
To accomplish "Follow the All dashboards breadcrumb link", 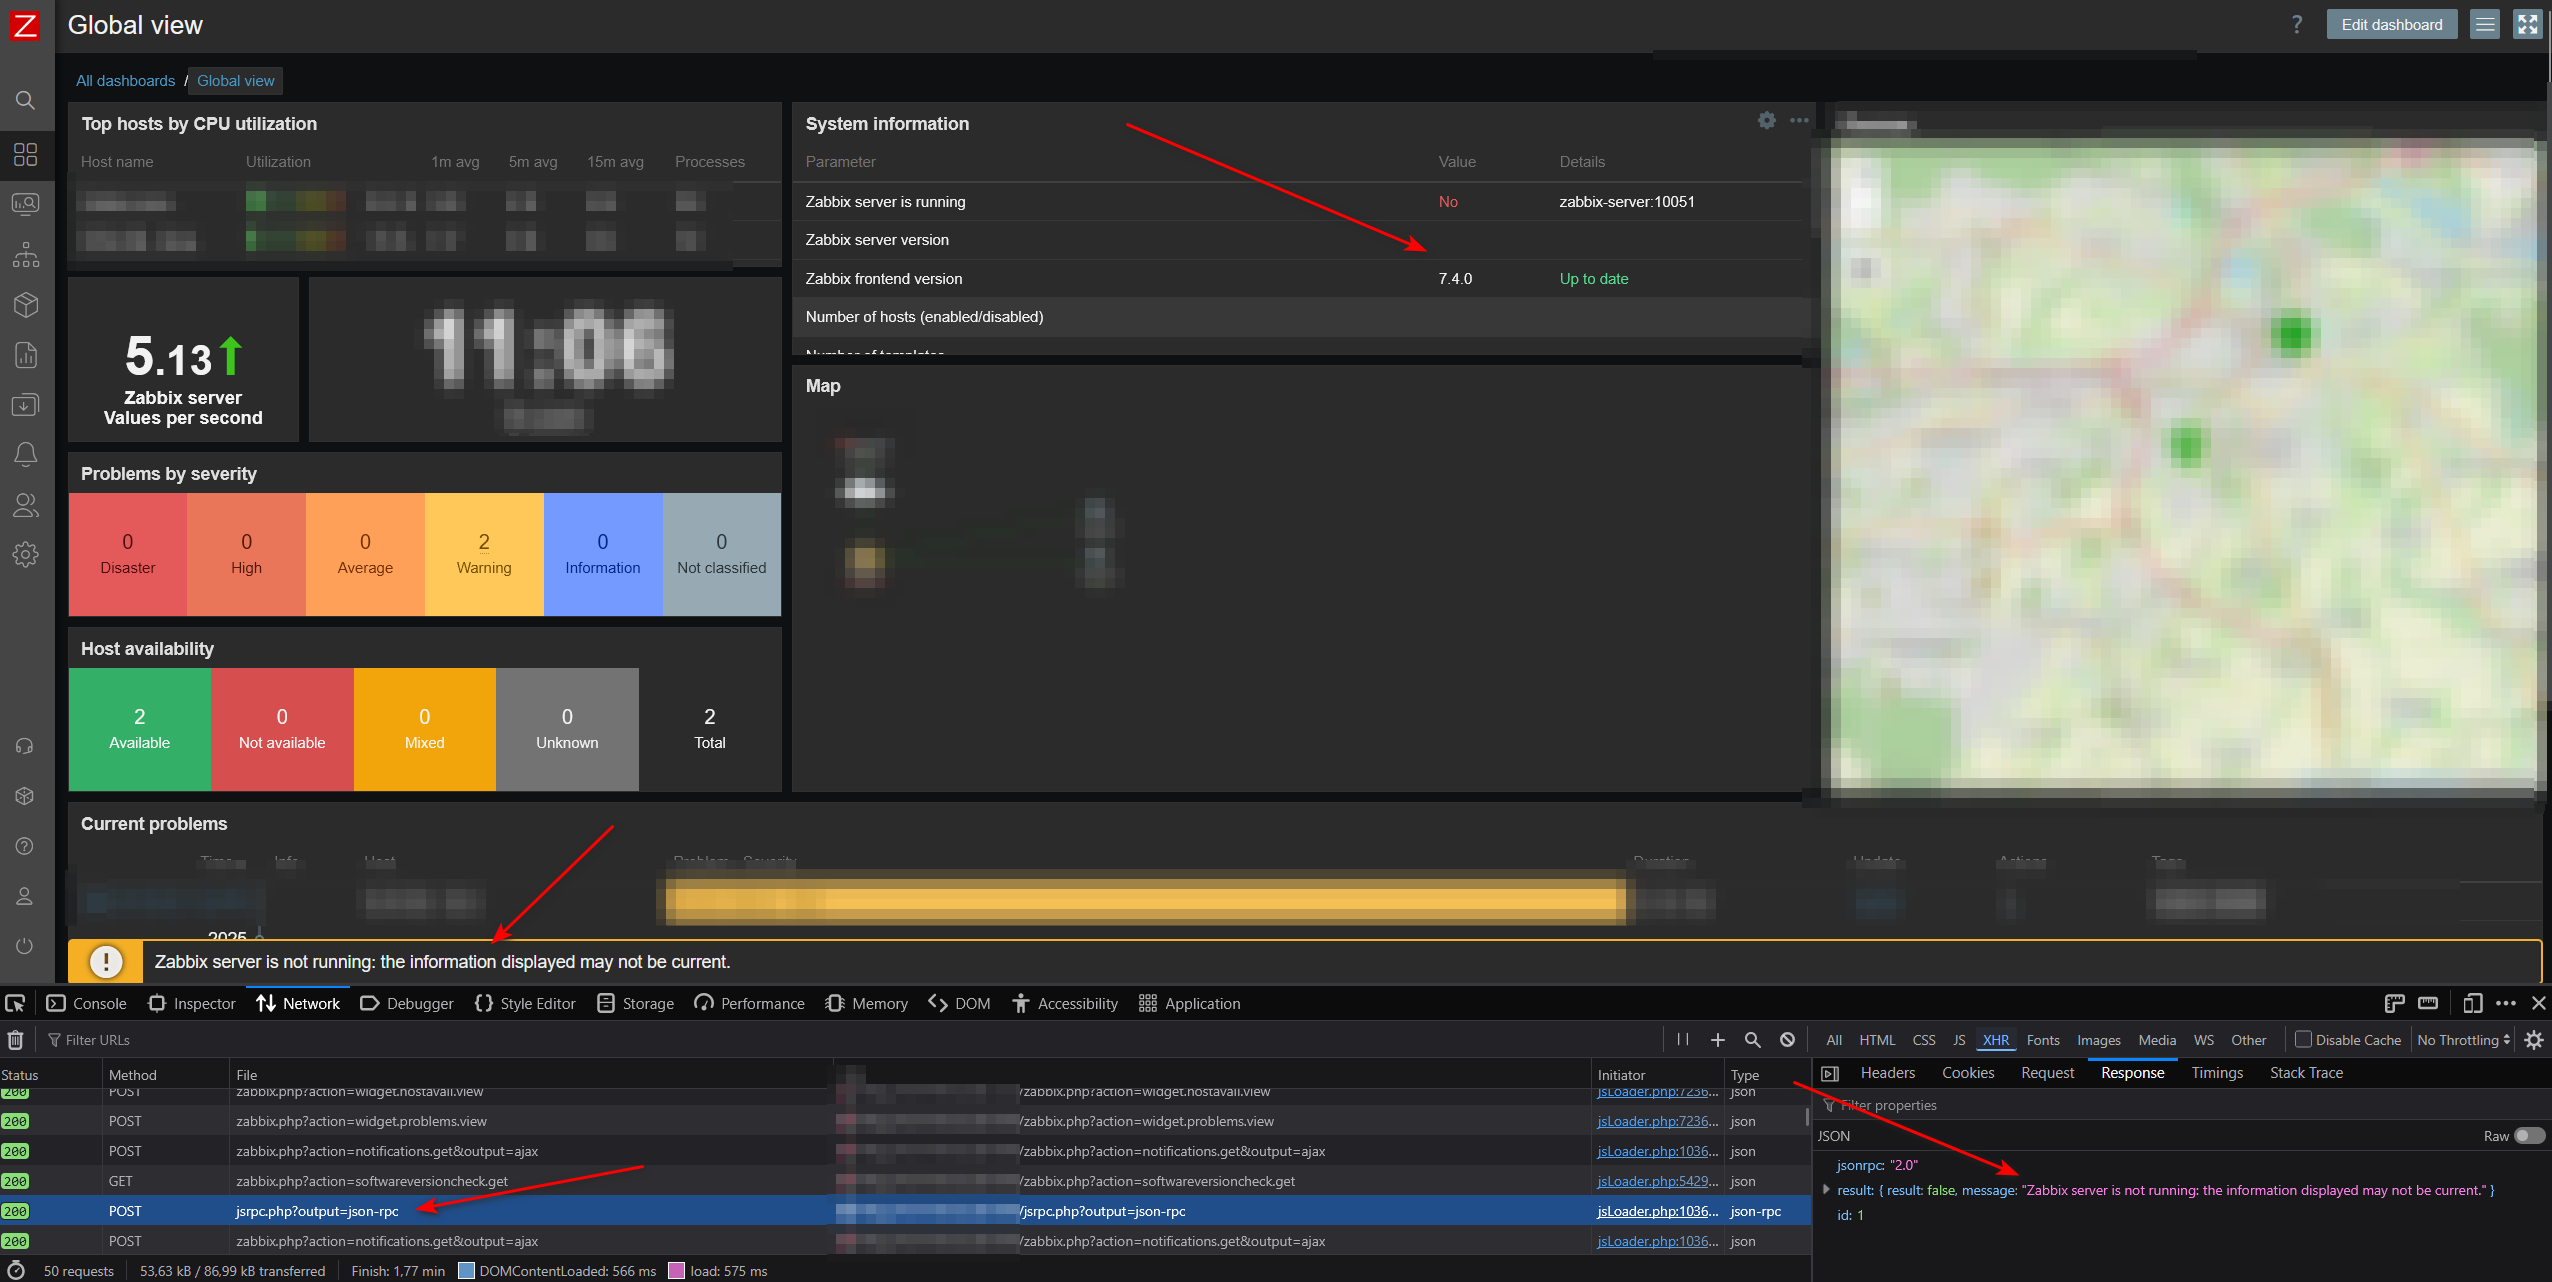I will pyautogui.click(x=125, y=81).
